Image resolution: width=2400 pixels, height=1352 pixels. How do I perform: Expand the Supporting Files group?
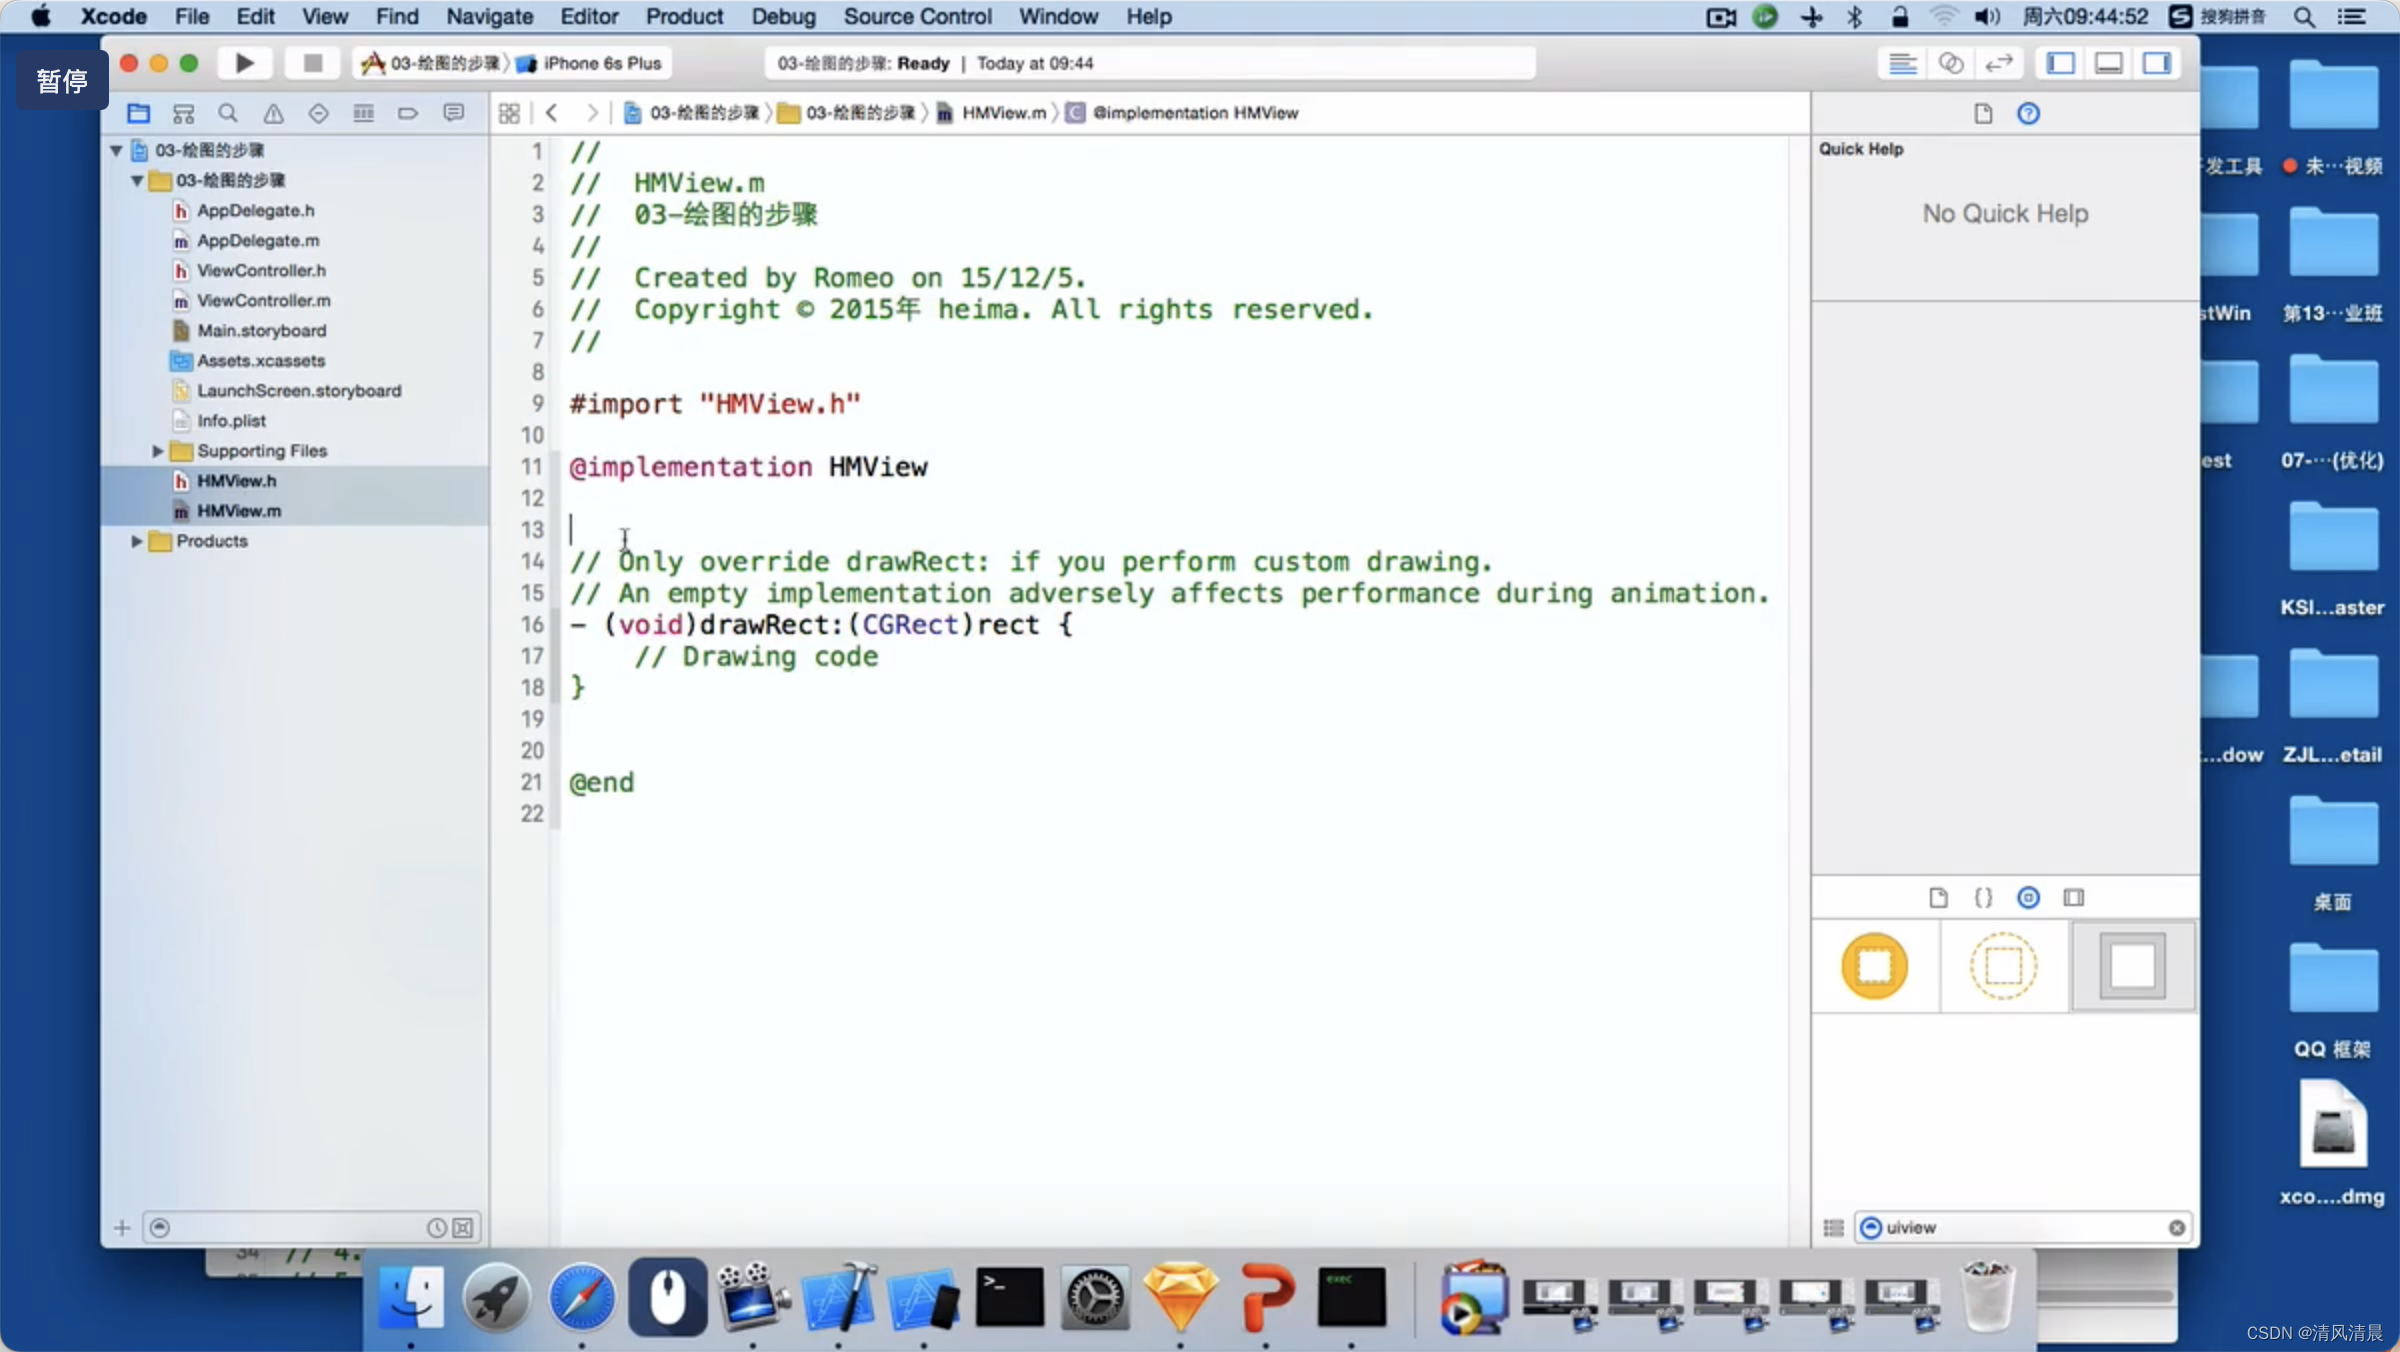pos(157,451)
